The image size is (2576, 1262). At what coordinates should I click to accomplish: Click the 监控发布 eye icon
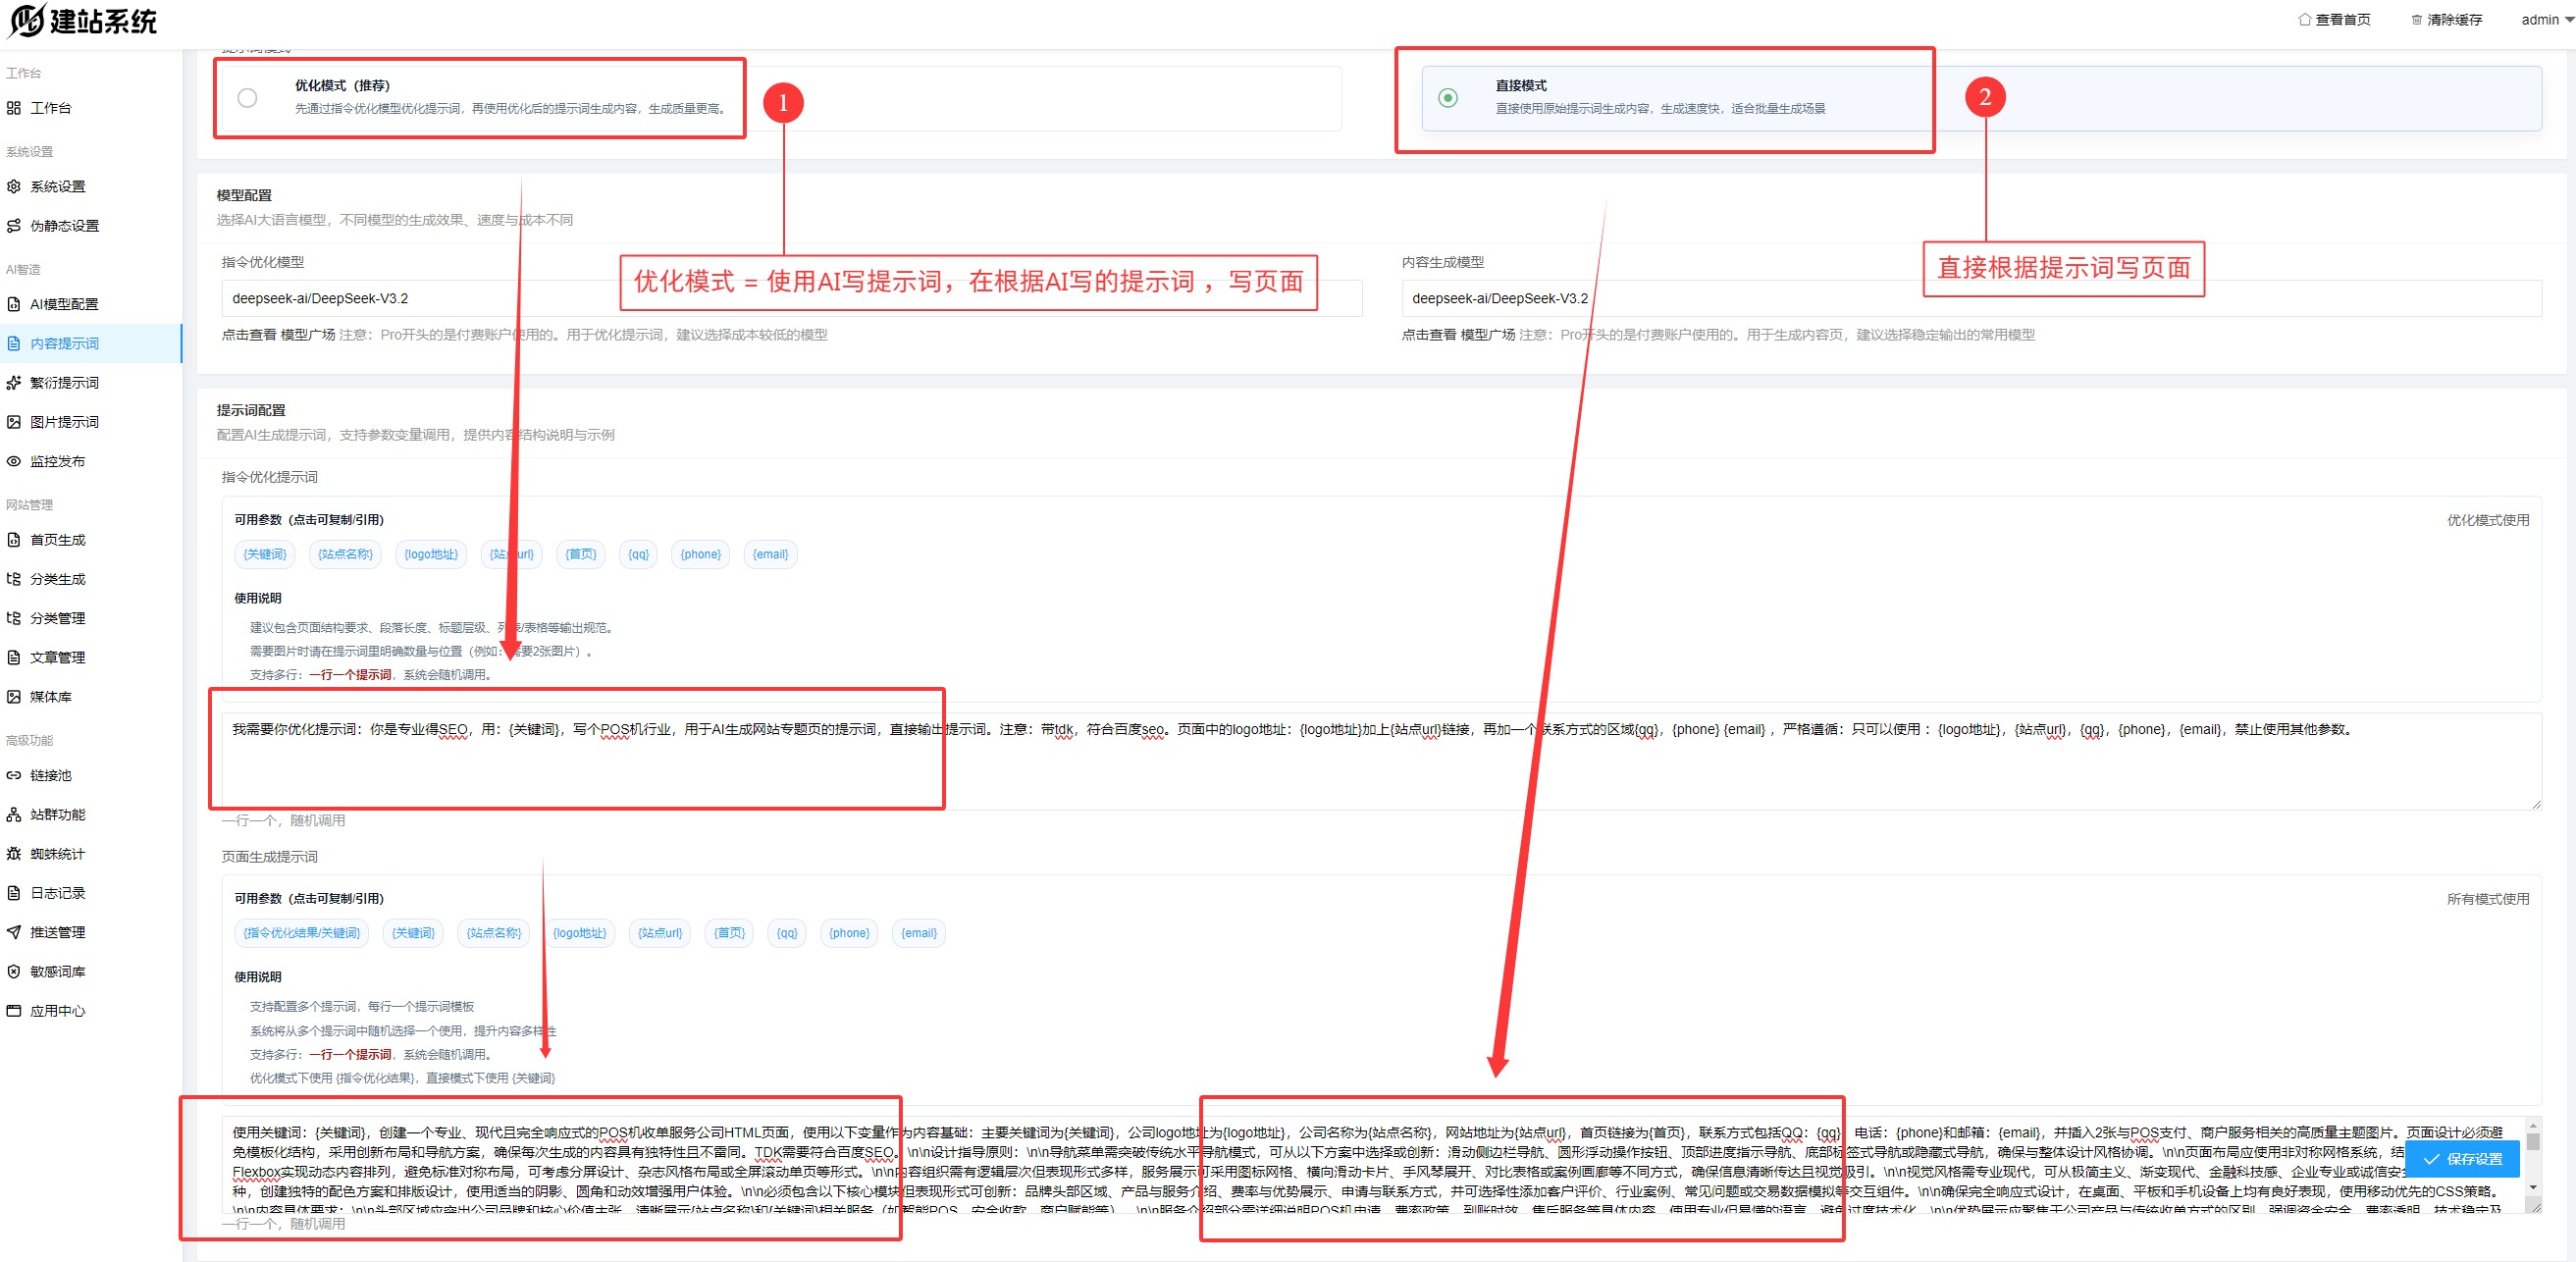click(x=14, y=462)
